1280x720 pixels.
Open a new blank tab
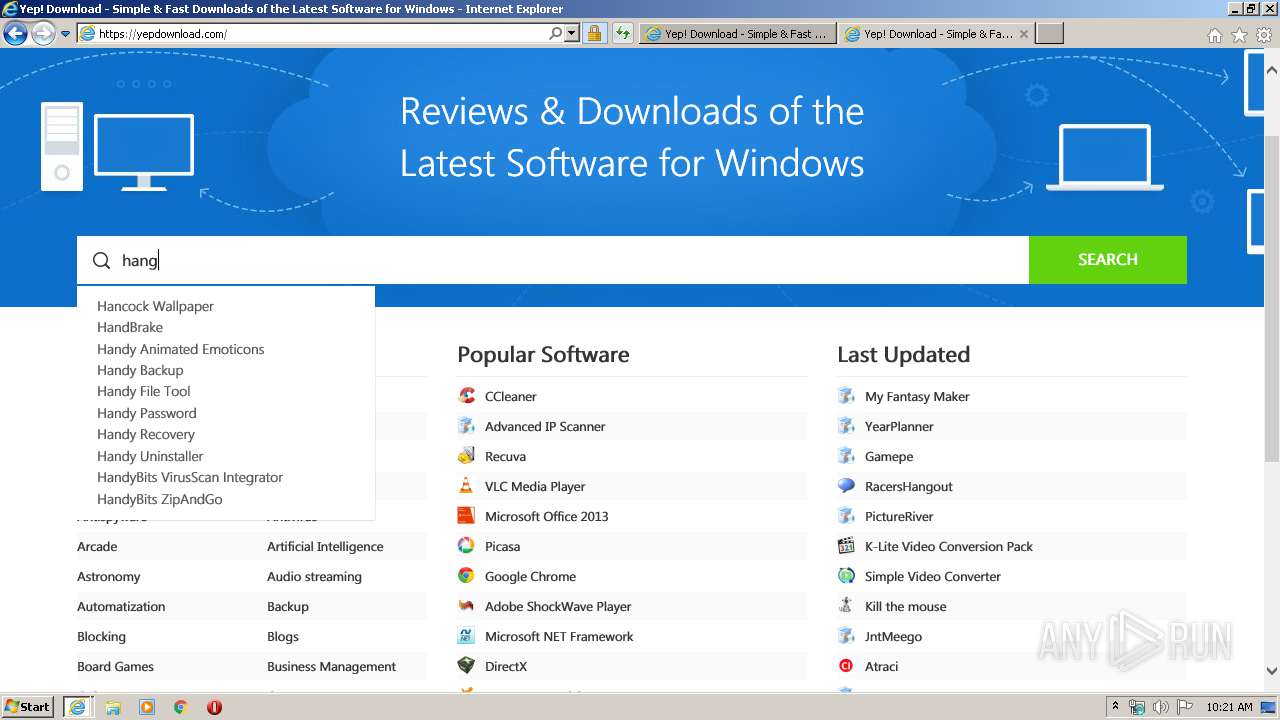point(1049,33)
